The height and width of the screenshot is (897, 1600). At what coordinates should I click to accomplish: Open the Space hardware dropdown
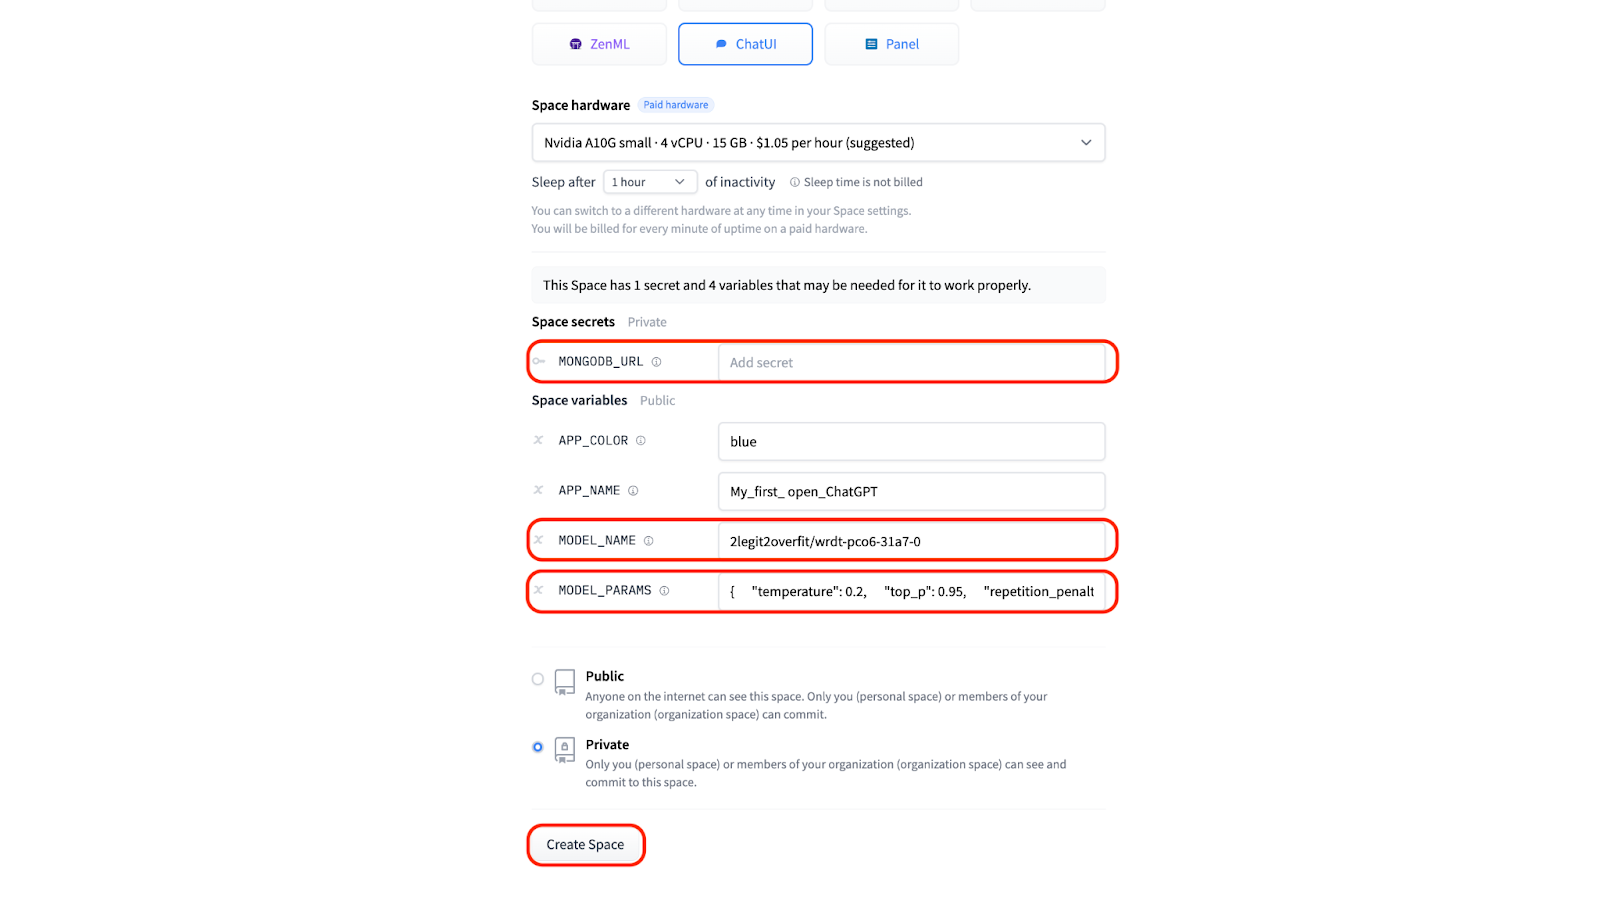point(818,143)
